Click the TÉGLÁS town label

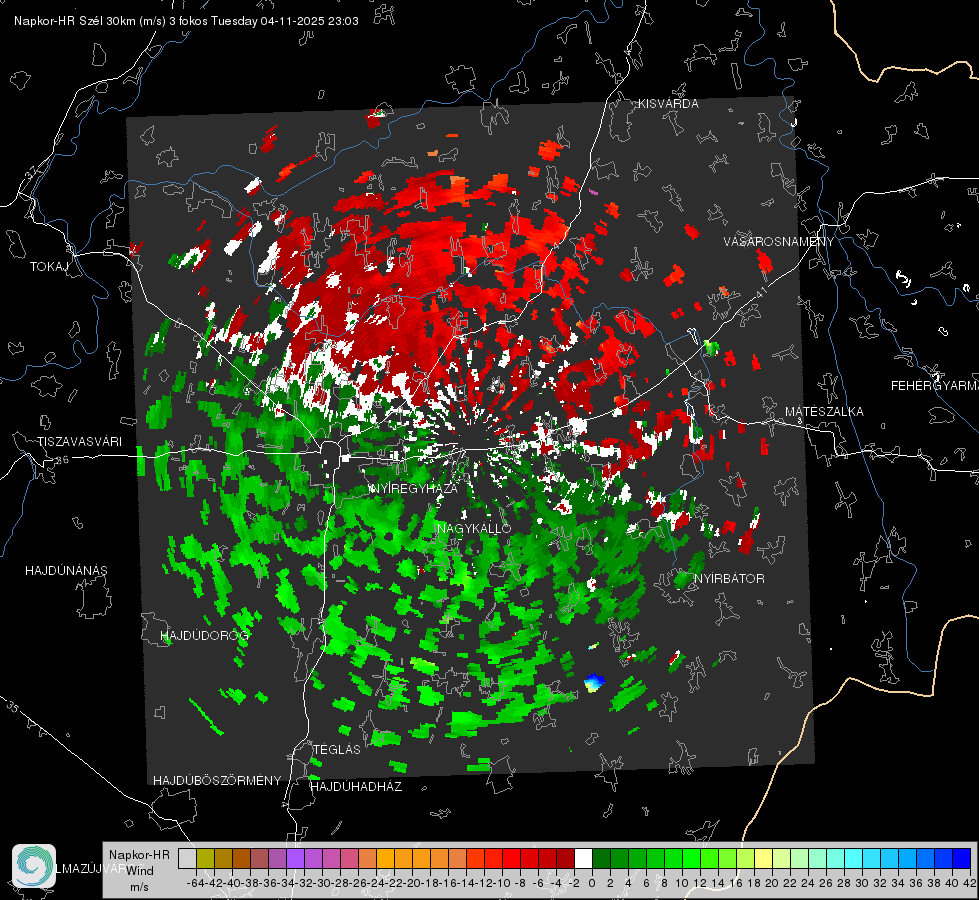337,749
